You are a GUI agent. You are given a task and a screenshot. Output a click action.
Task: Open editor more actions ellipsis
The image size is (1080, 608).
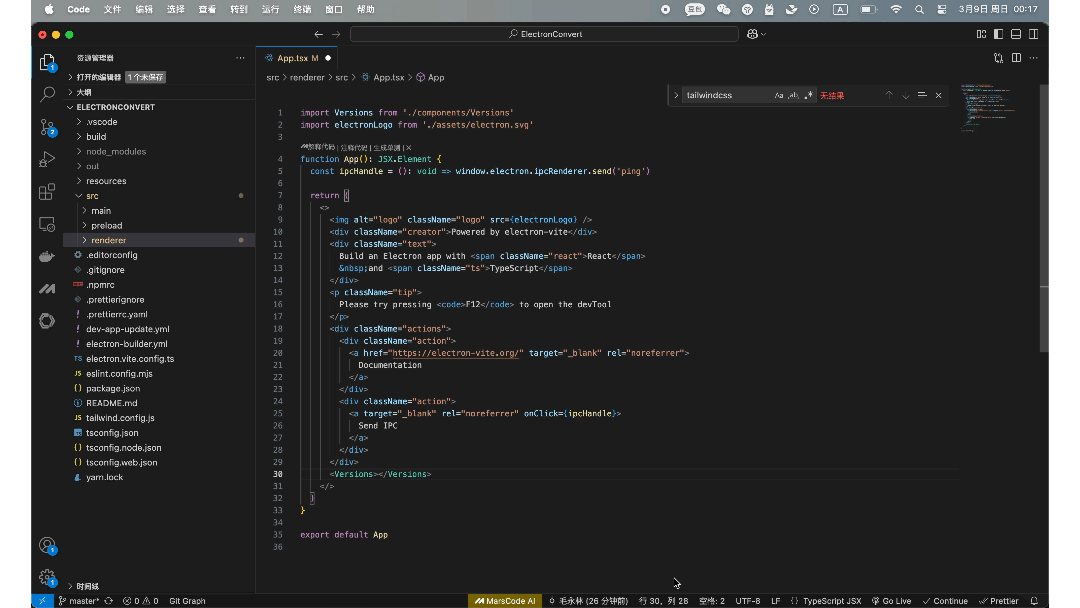[1033, 58]
